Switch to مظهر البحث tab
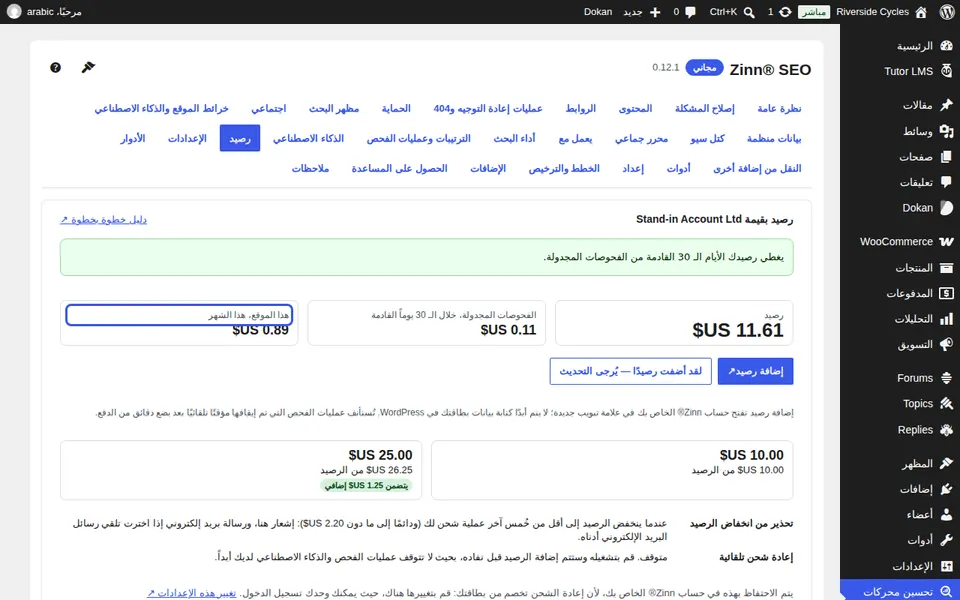Image resolution: width=960 pixels, height=600 pixels. pos(334,108)
